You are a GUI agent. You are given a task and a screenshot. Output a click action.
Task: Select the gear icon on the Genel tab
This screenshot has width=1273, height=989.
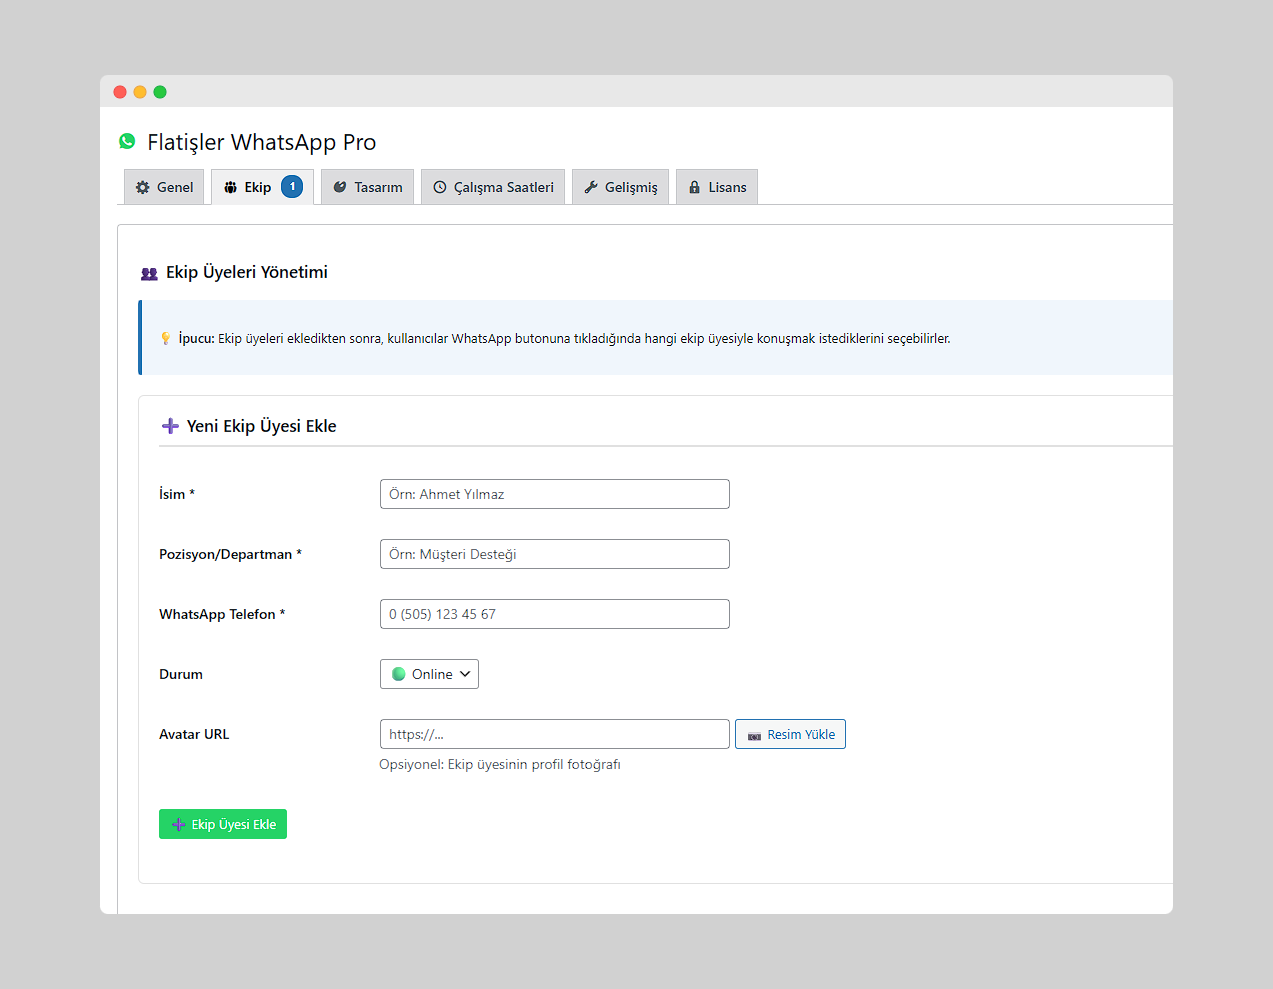click(143, 187)
